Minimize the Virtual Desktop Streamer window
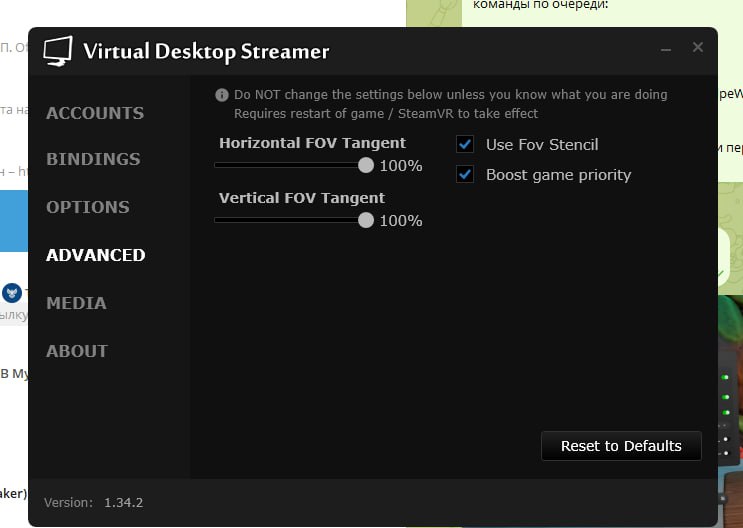The image size is (743, 528). click(666, 48)
